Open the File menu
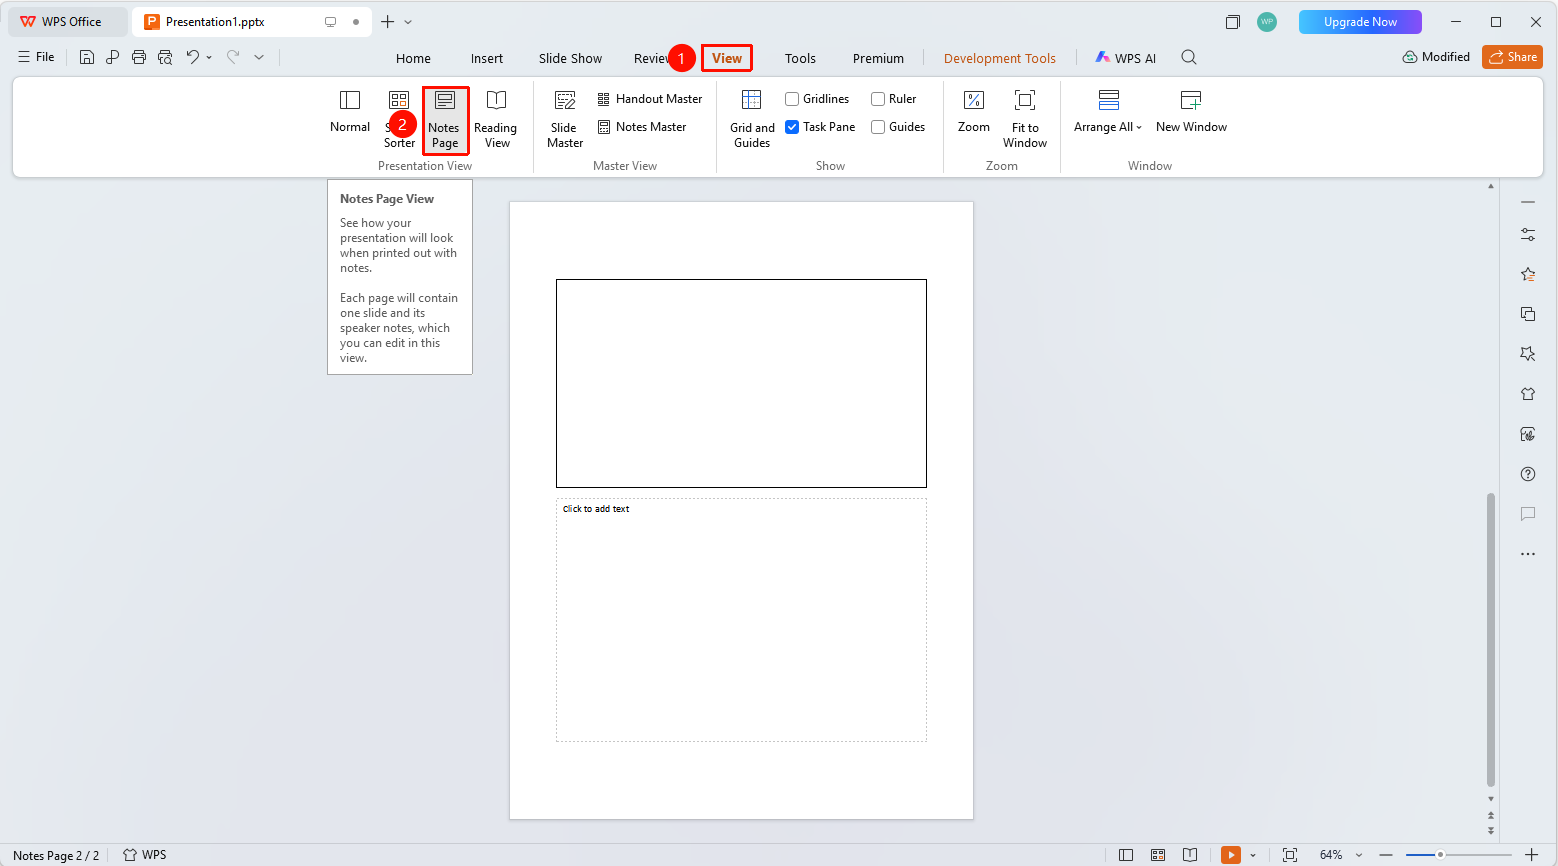The width and height of the screenshot is (1558, 866). coord(36,57)
